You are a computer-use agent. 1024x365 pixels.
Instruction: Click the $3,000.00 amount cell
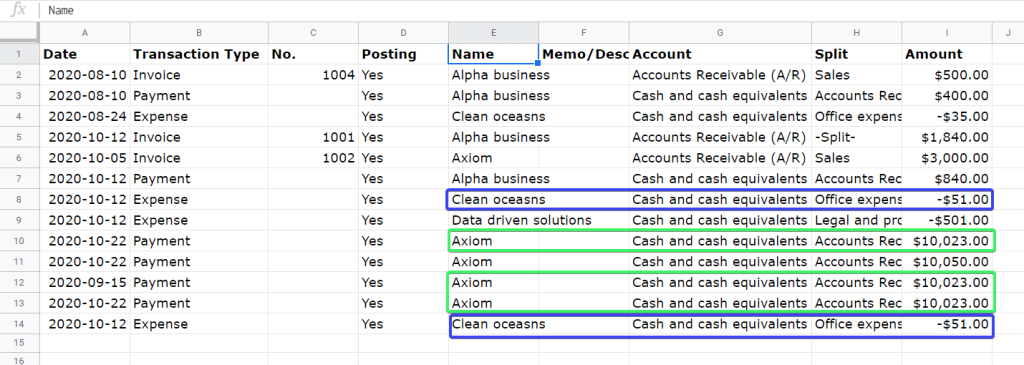[x=947, y=158]
